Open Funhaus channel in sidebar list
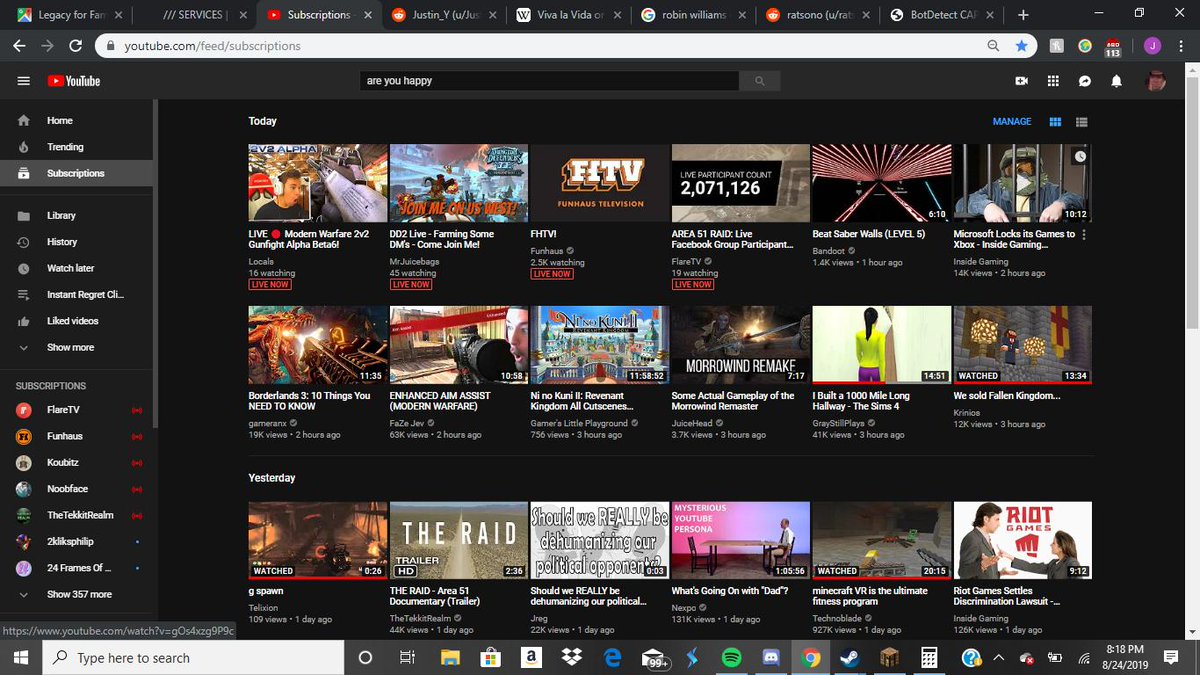Viewport: 1200px width, 675px height. point(77,436)
